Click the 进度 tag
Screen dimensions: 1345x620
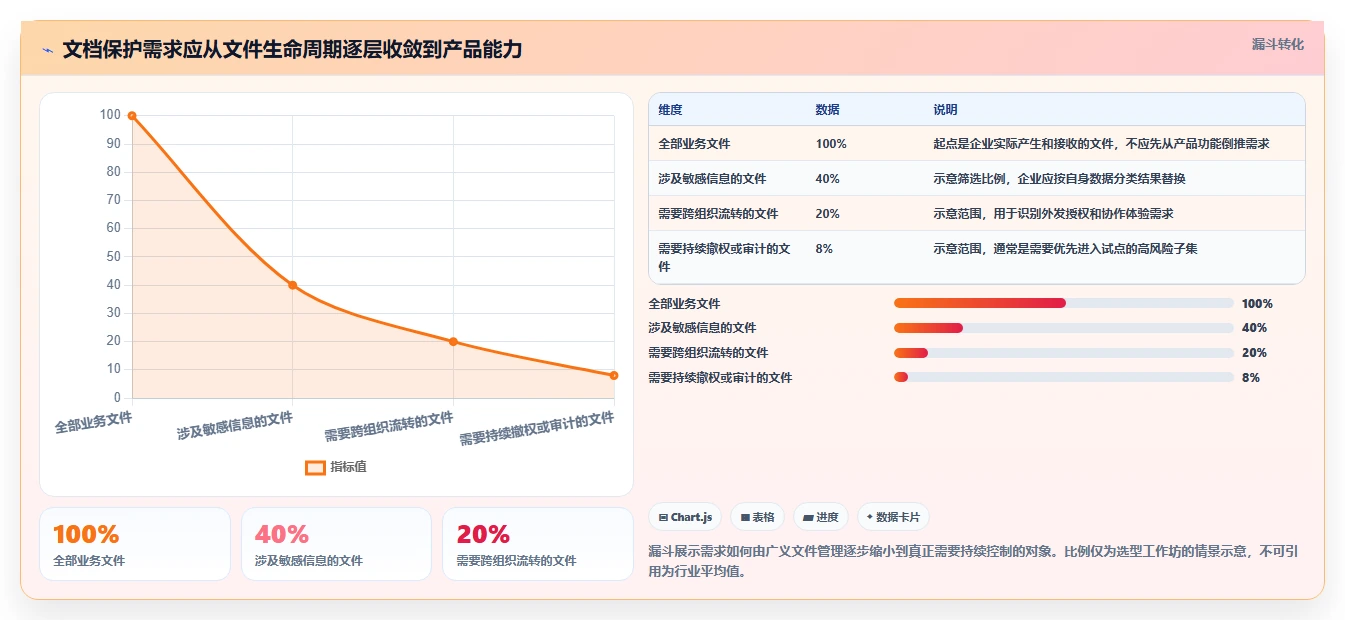821,517
